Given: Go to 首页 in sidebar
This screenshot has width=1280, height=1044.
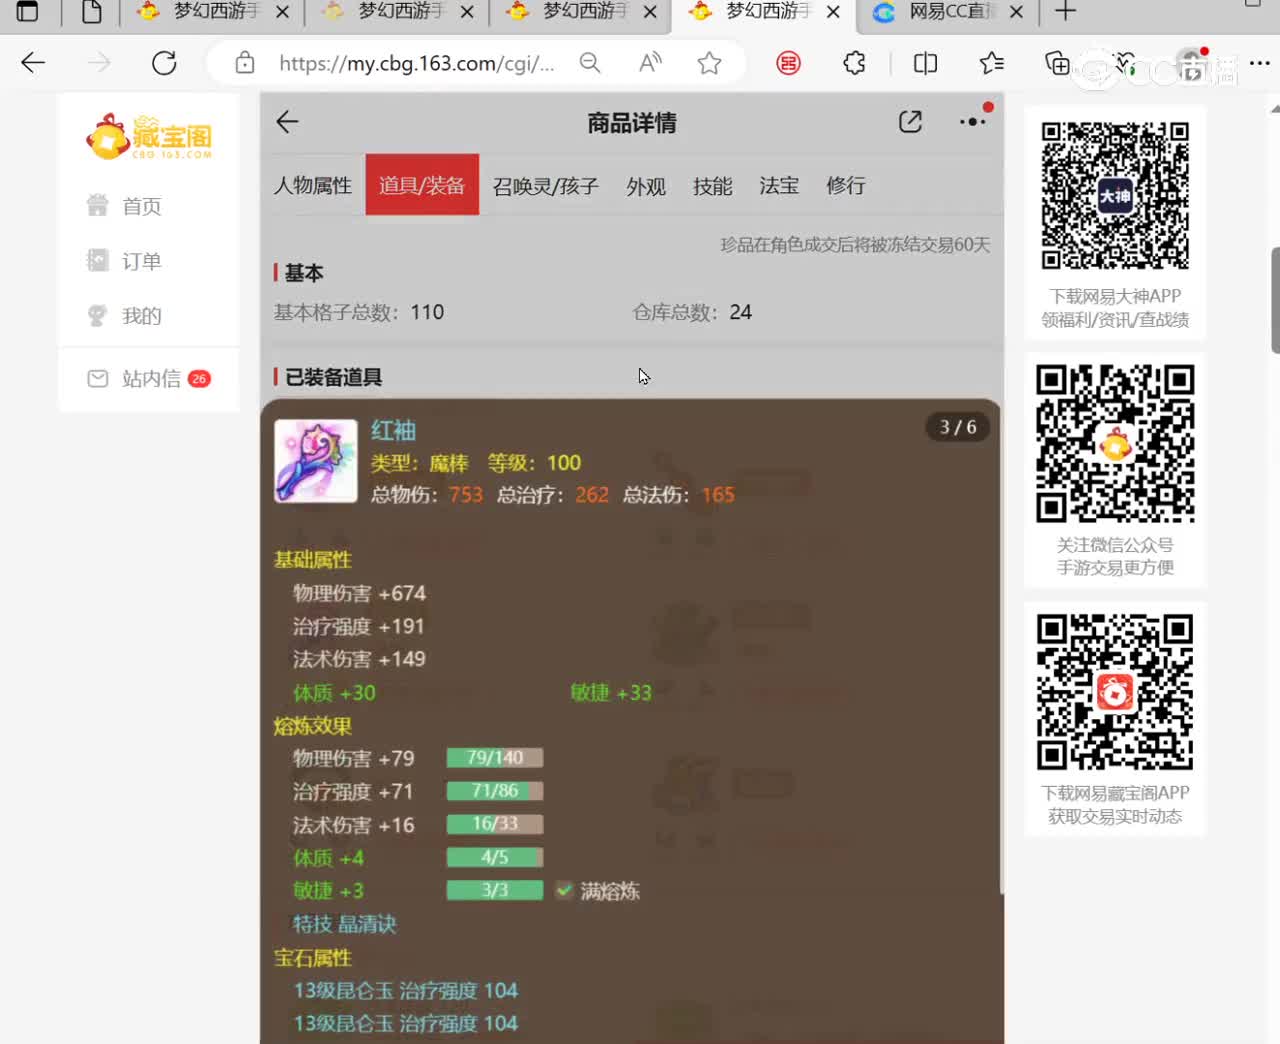Looking at the screenshot, I should 140,206.
